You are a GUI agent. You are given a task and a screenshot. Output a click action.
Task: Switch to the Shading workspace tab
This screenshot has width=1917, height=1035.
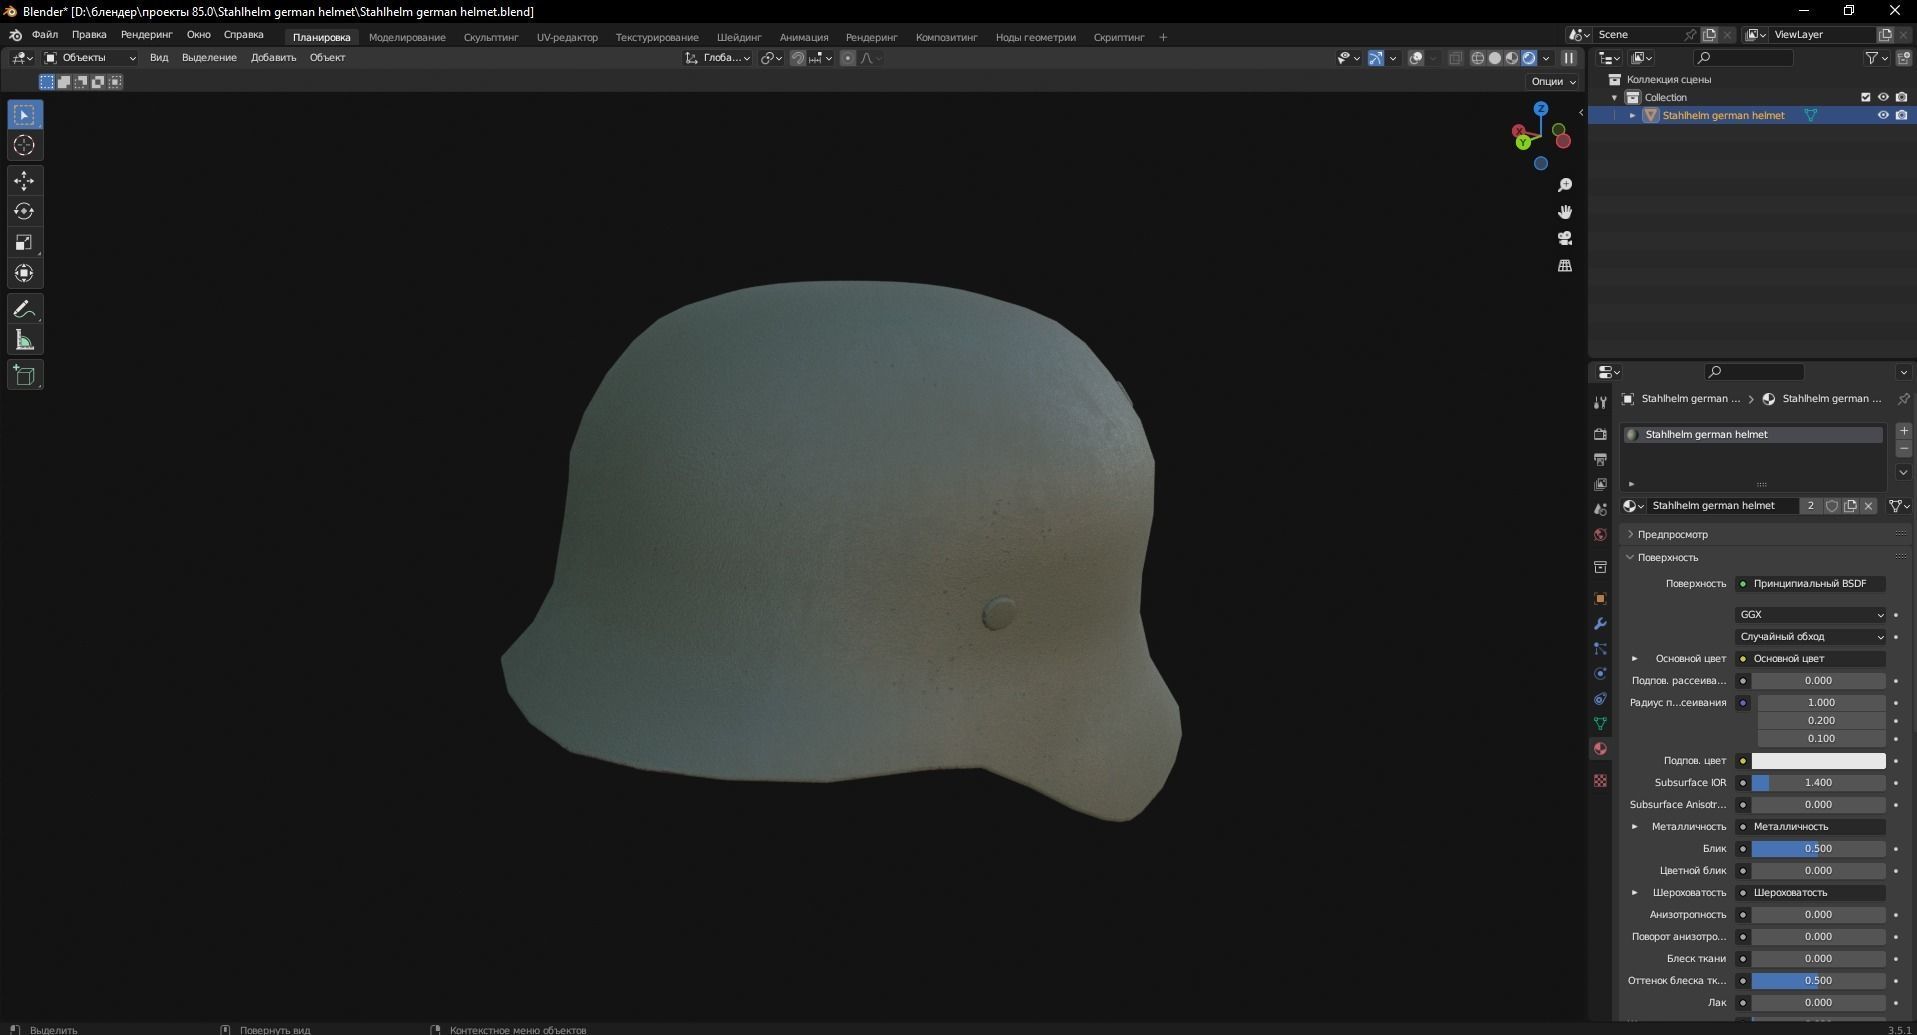[739, 37]
